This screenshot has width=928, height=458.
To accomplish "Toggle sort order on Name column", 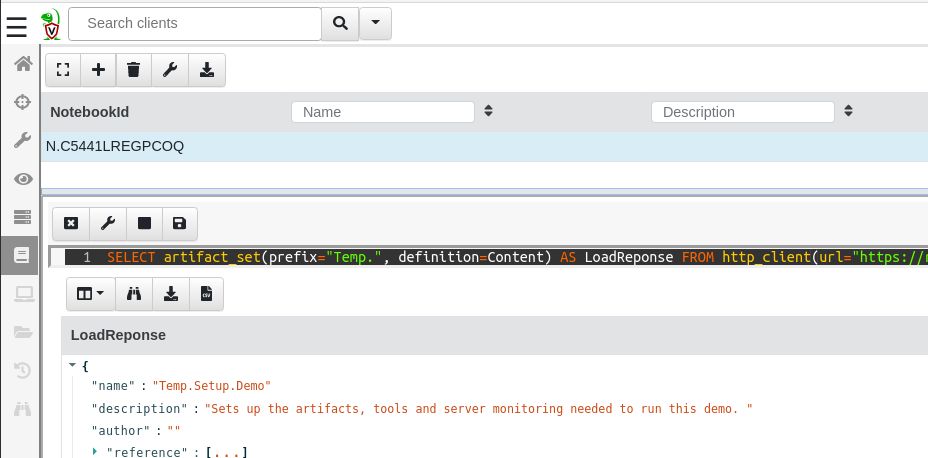I will coord(488,111).
